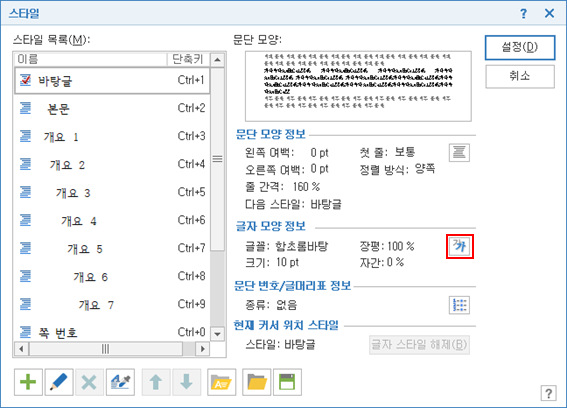
Task: Click the paragraph icon beside 개요 7
Action: (x=25, y=304)
